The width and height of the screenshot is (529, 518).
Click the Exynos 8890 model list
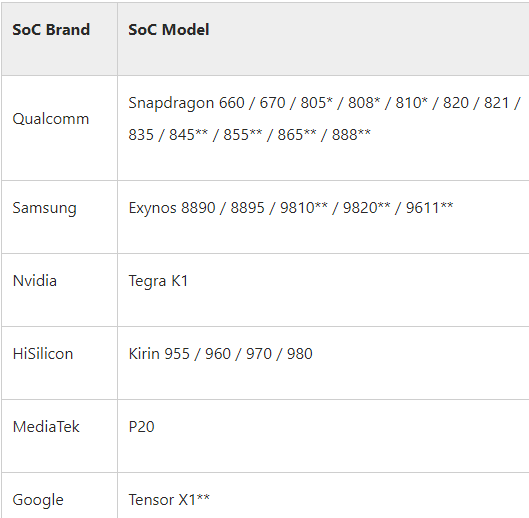(x=291, y=208)
